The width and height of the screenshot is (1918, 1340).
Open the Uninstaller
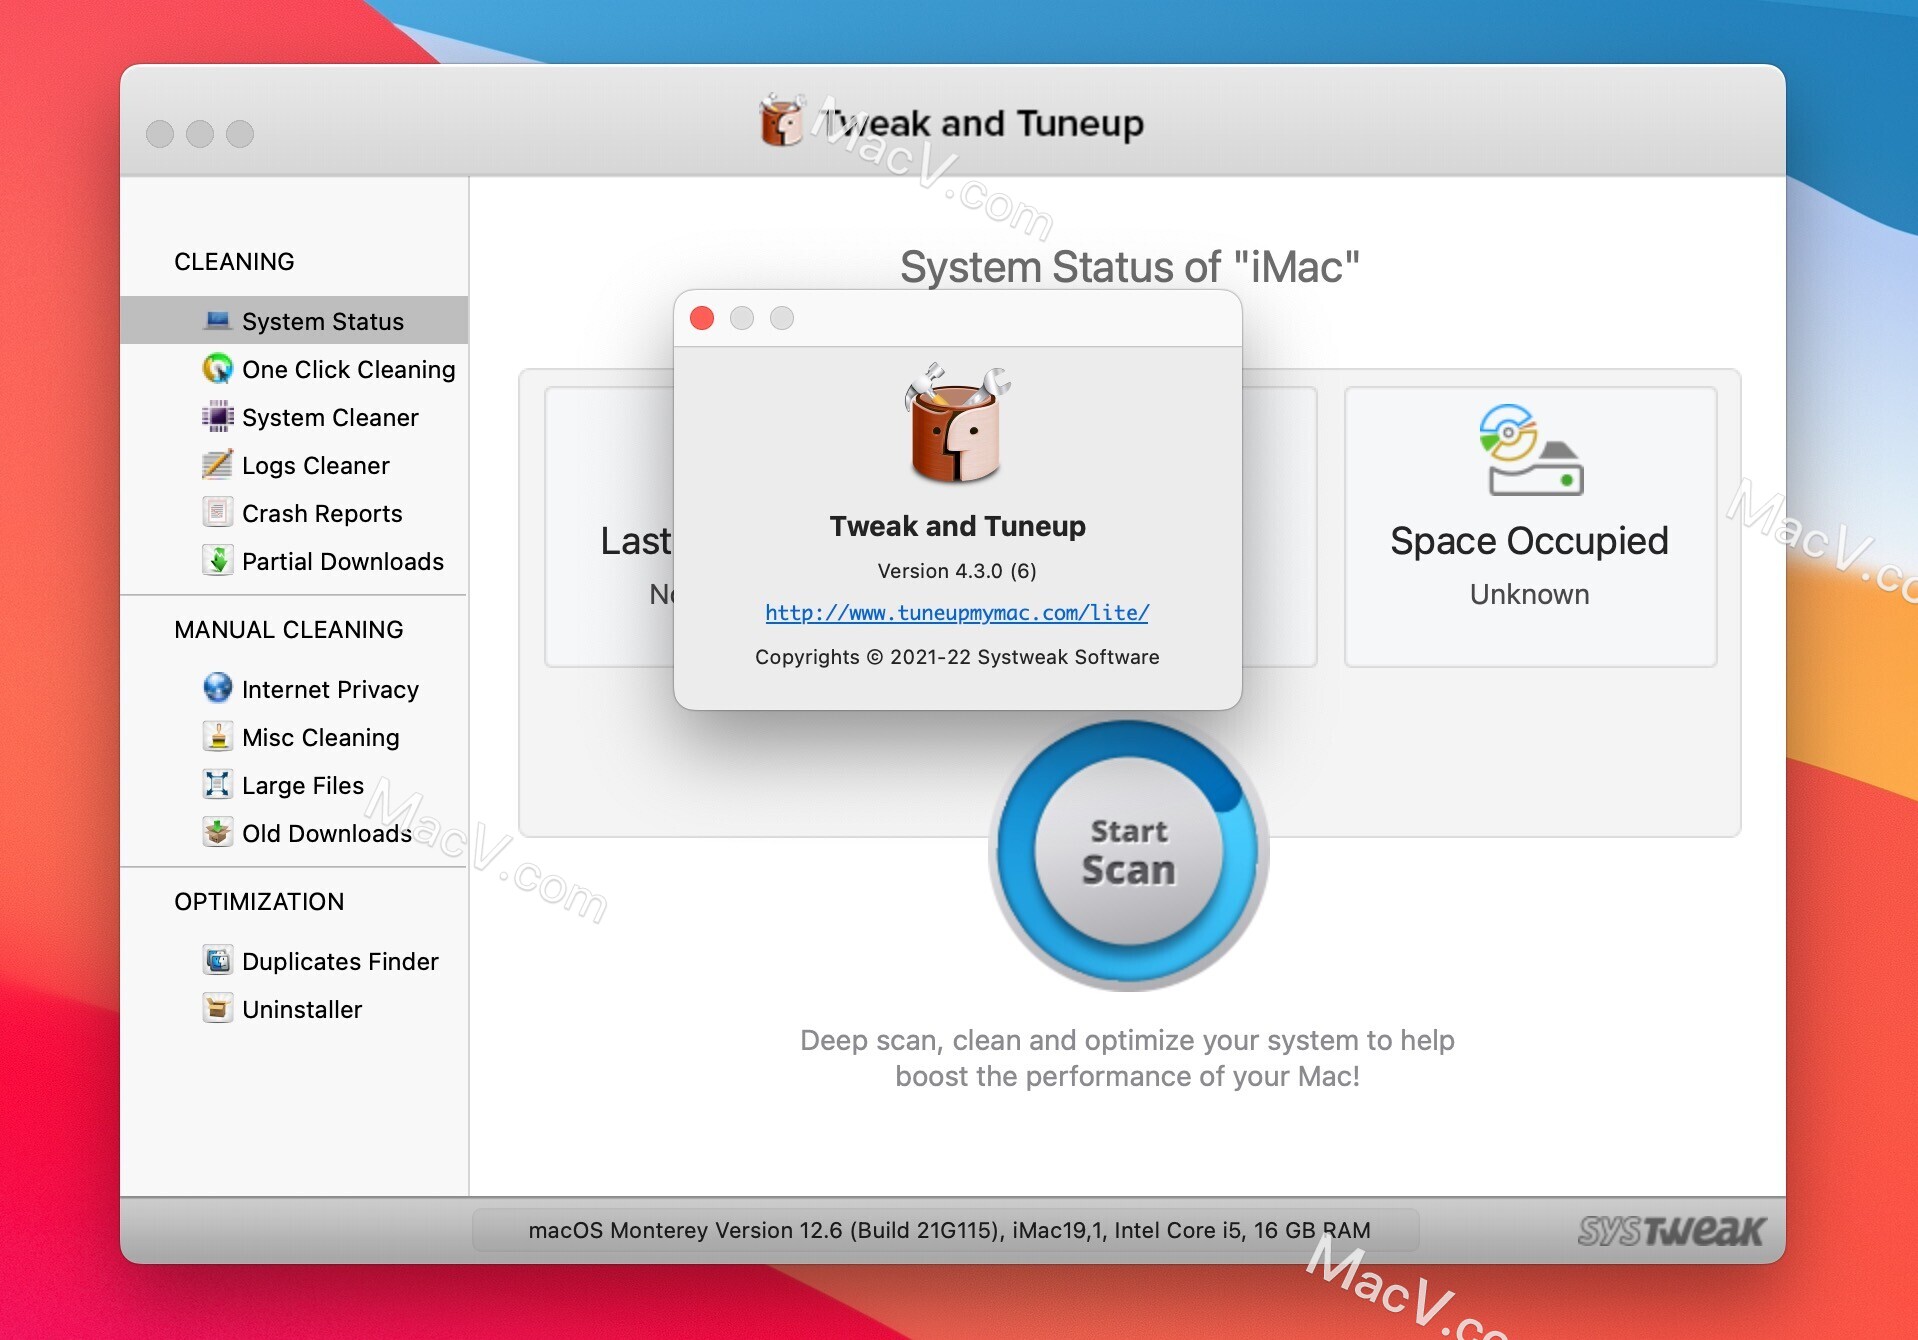(x=294, y=1009)
